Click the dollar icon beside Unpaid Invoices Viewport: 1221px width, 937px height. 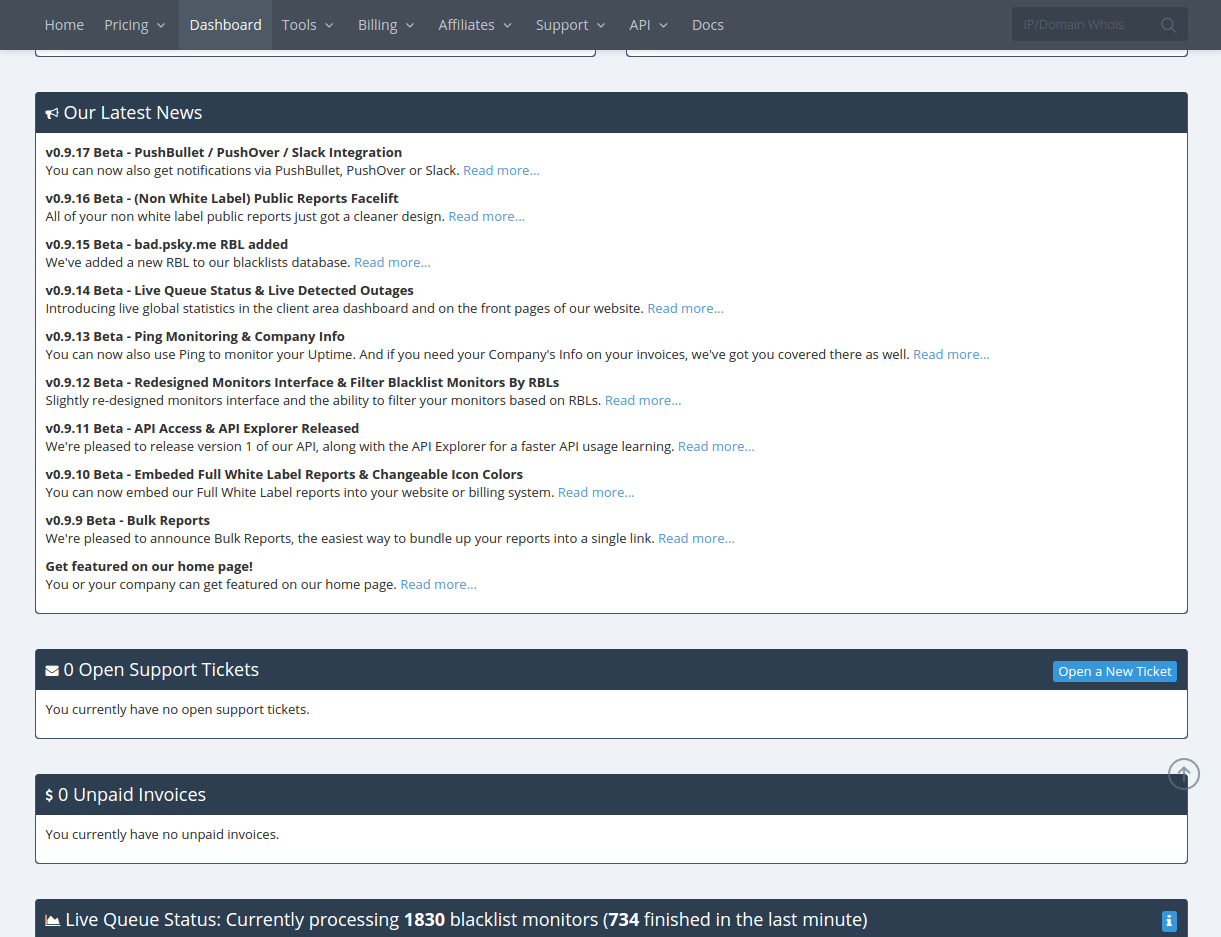49,796
